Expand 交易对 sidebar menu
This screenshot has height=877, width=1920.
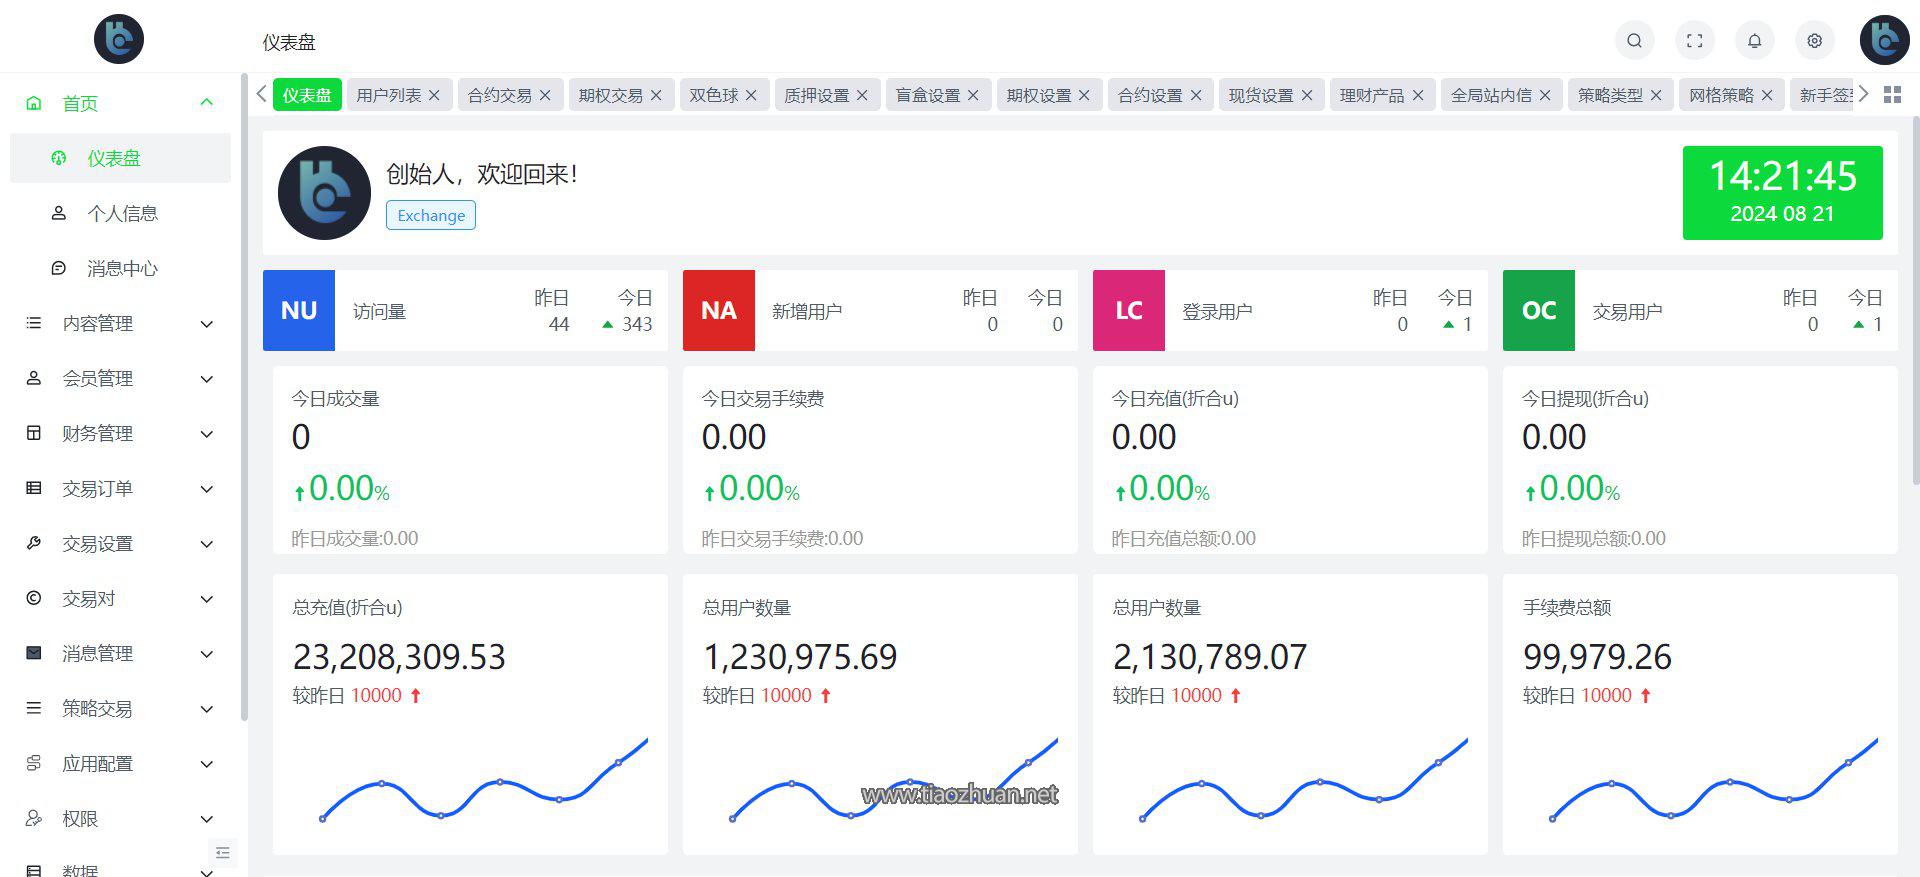coord(120,598)
